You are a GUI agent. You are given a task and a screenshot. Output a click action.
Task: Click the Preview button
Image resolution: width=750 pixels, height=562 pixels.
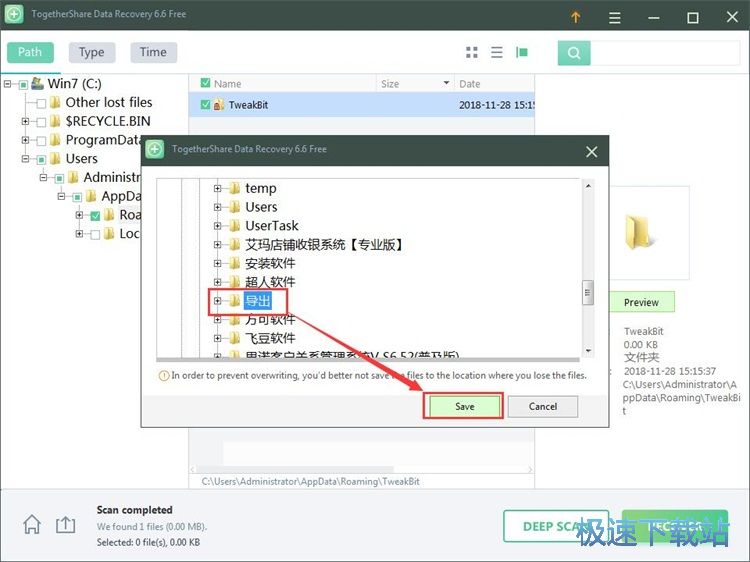click(x=641, y=302)
